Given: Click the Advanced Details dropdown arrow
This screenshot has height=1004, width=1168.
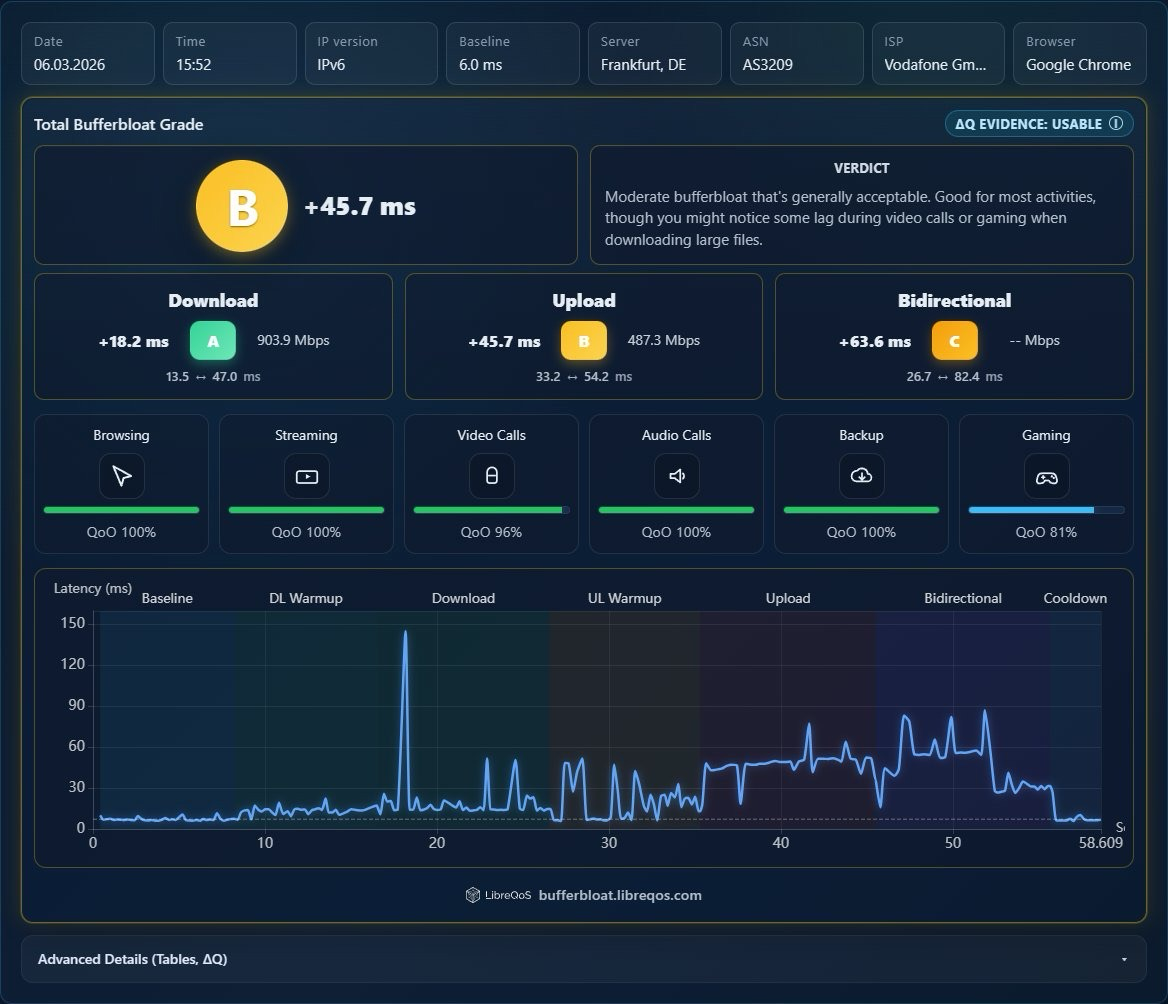Looking at the screenshot, I should coord(1124,959).
